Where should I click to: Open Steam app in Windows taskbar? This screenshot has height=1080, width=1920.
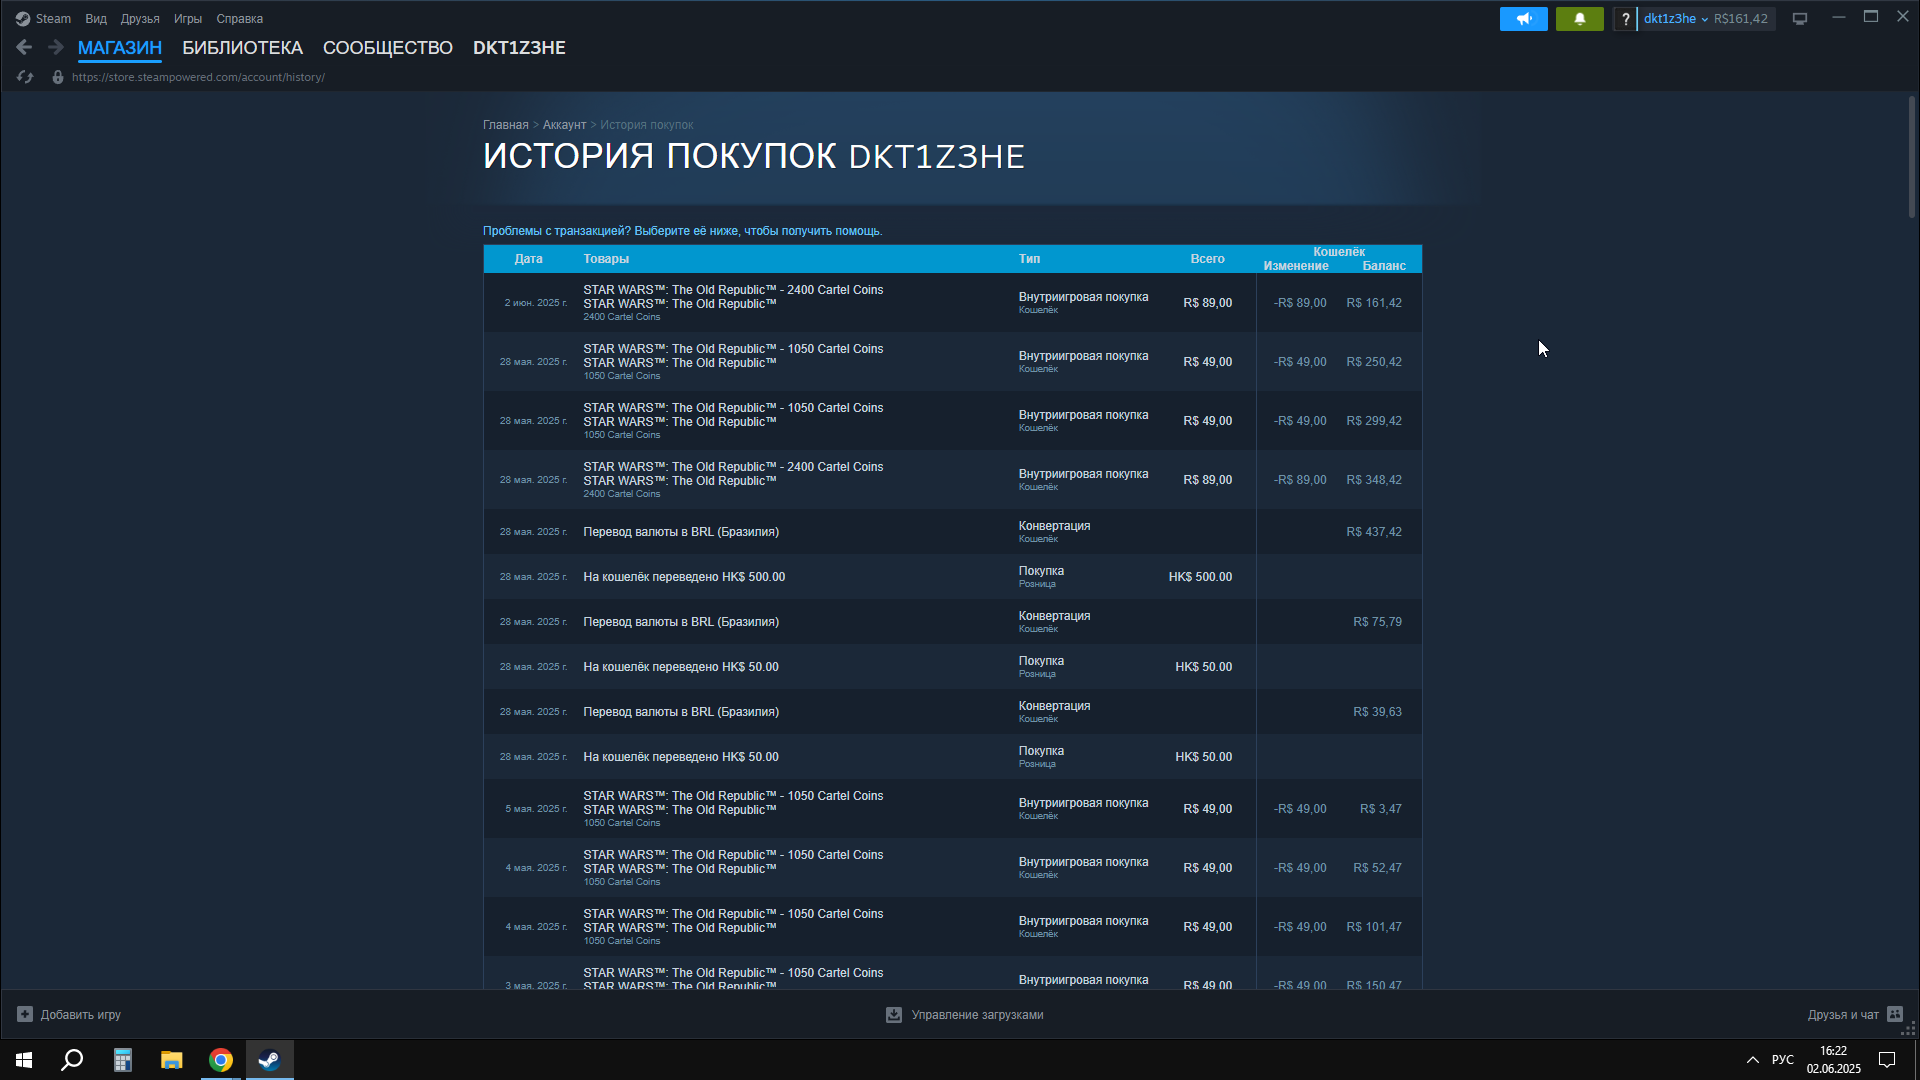[x=269, y=1060]
